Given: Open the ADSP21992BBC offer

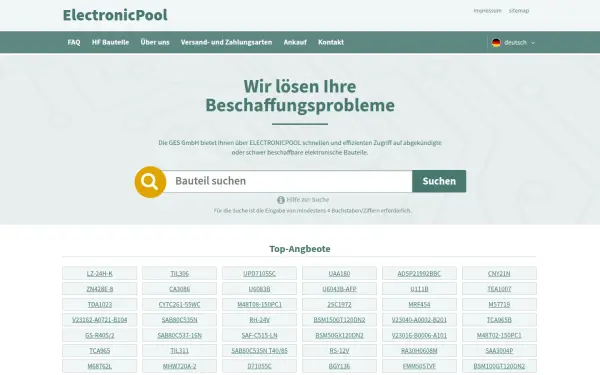Looking at the screenshot, I should click(x=419, y=274).
